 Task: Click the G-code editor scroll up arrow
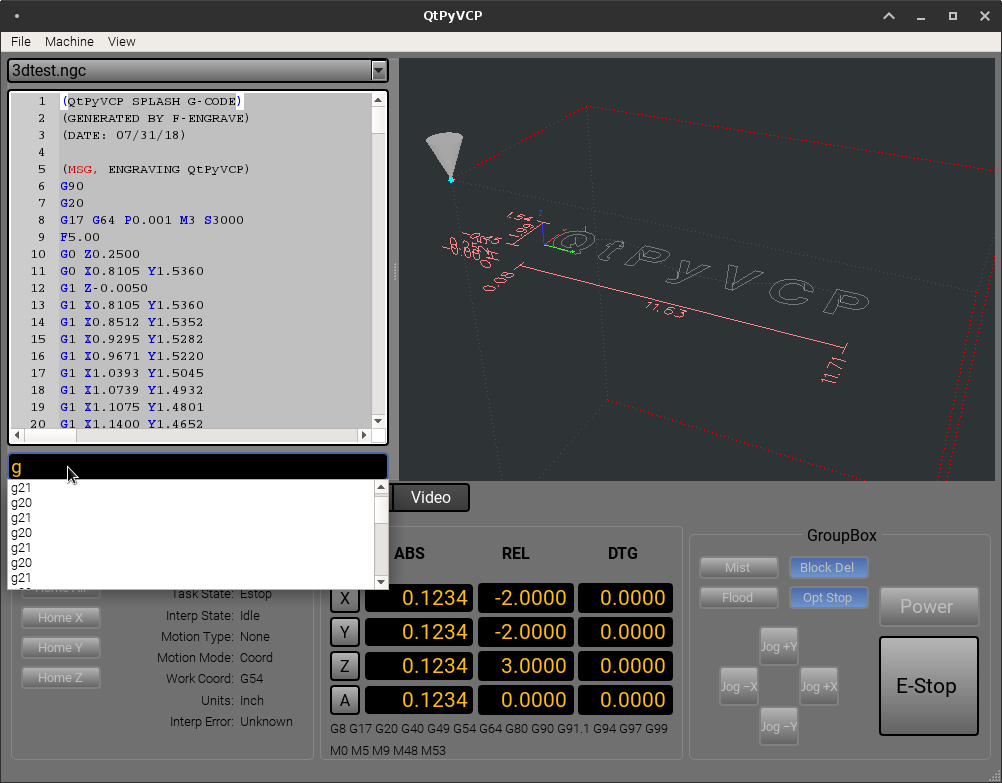(x=378, y=100)
